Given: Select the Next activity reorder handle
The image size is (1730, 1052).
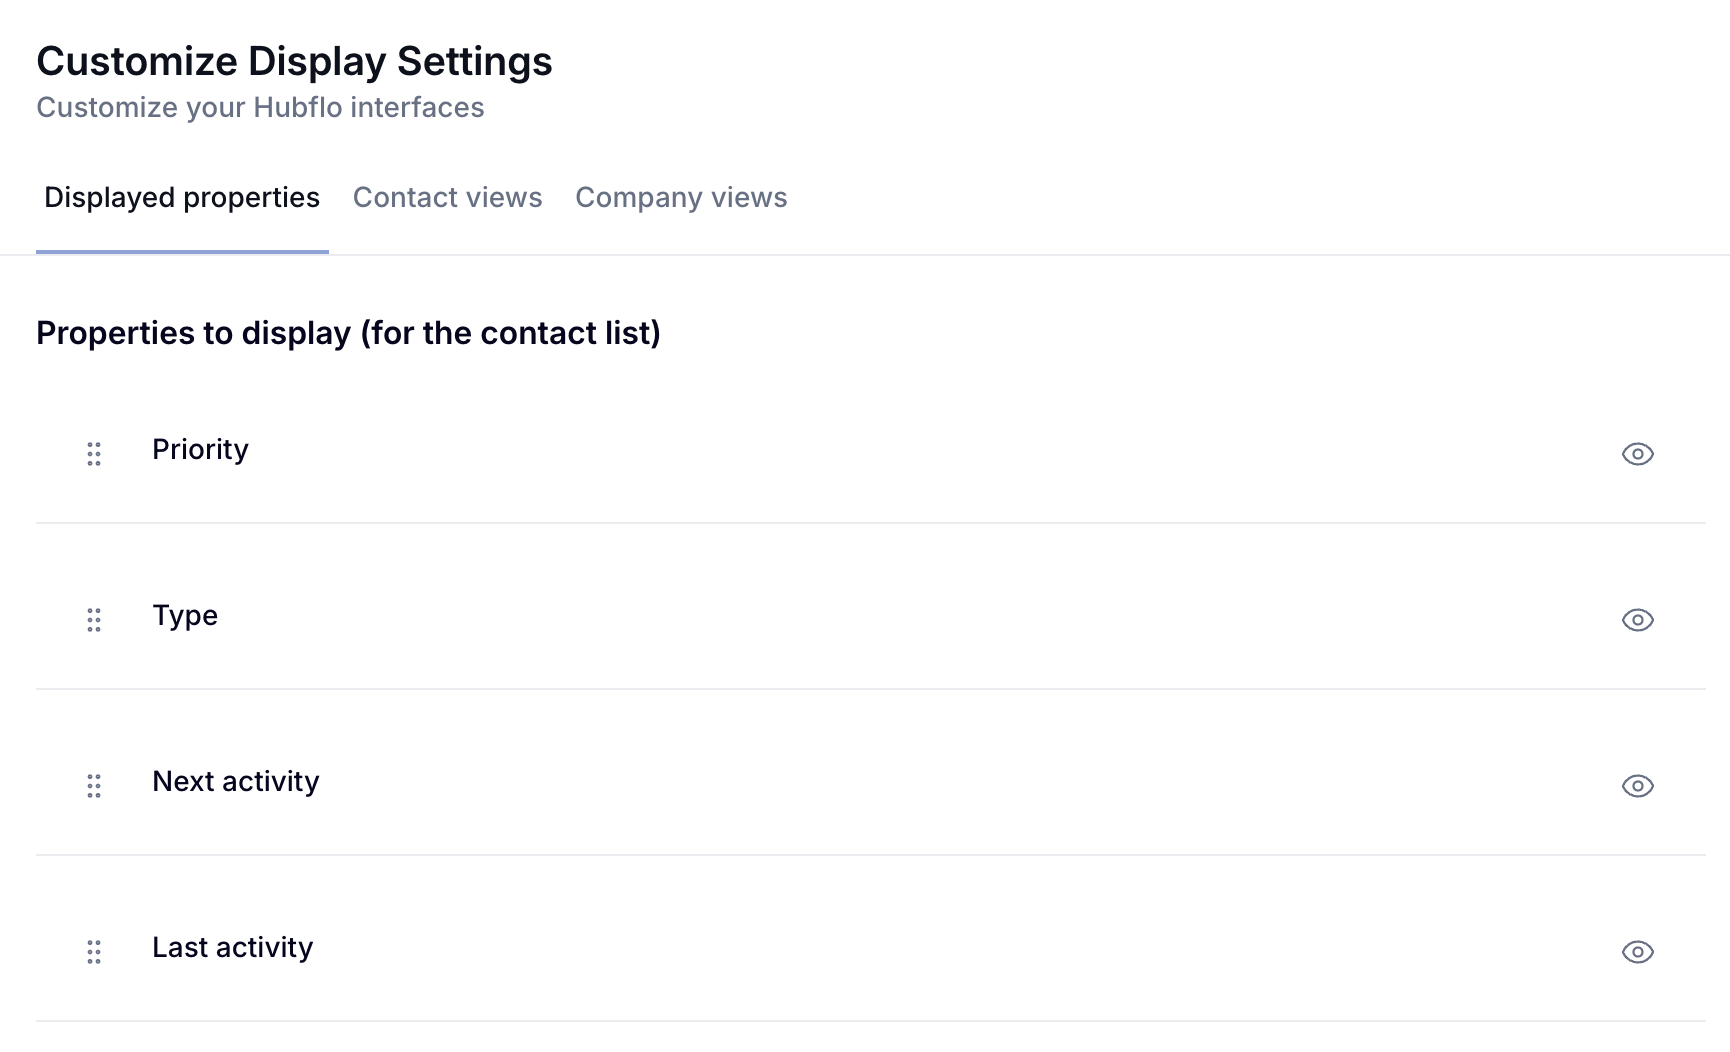Looking at the screenshot, I should click(x=94, y=786).
